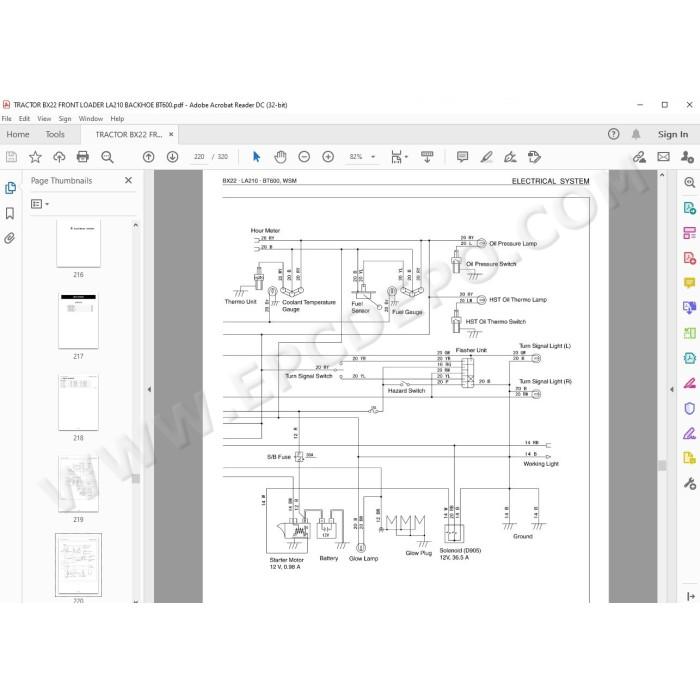Switch to the Tools tab

55,134
